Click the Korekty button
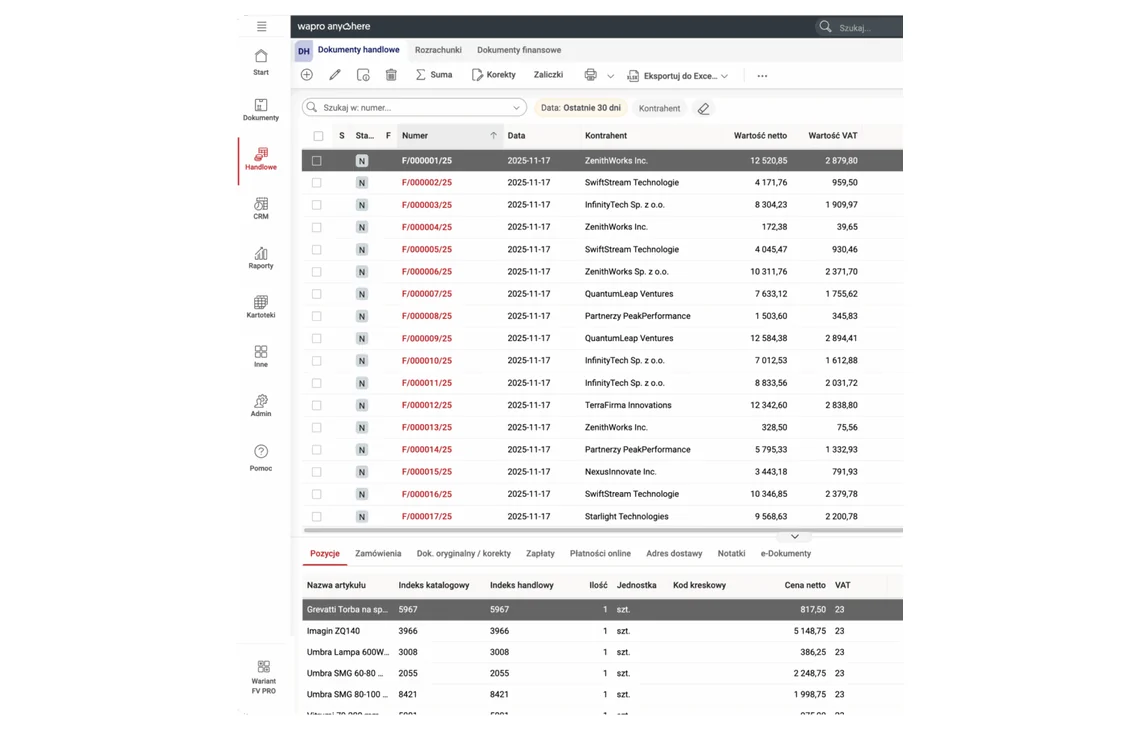Viewport: 1140px width, 730px height. pos(494,75)
